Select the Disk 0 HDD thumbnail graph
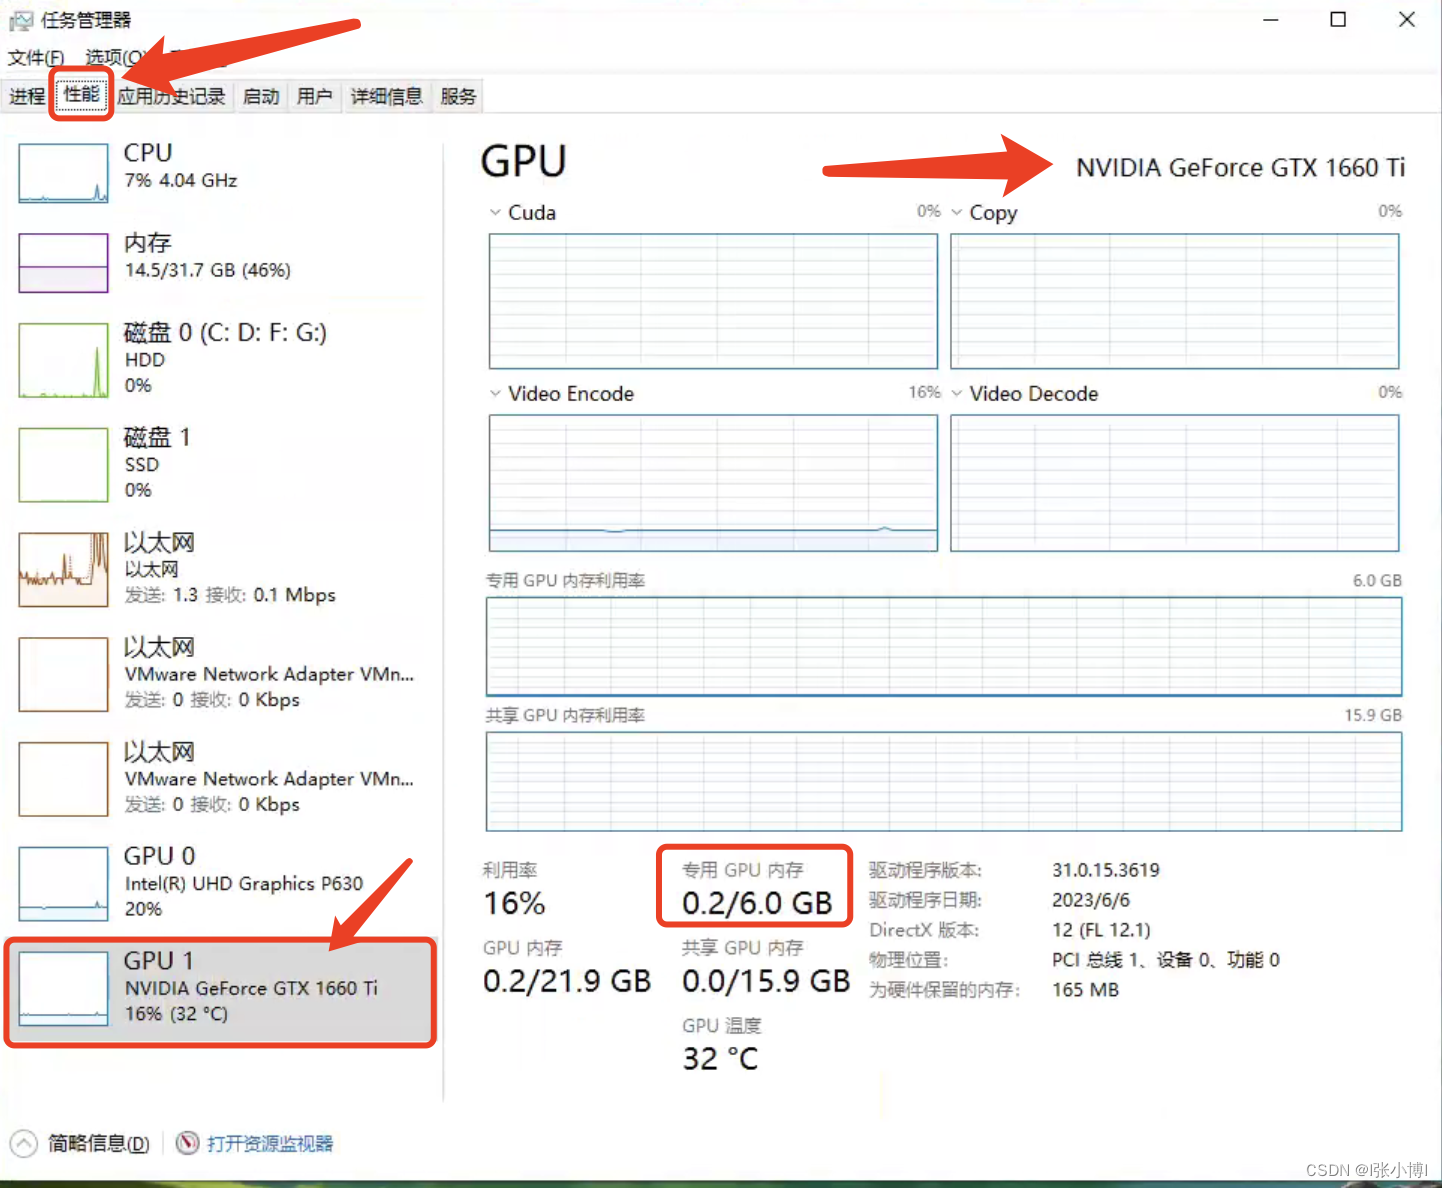Image resolution: width=1442 pixels, height=1188 pixels. click(64, 360)
